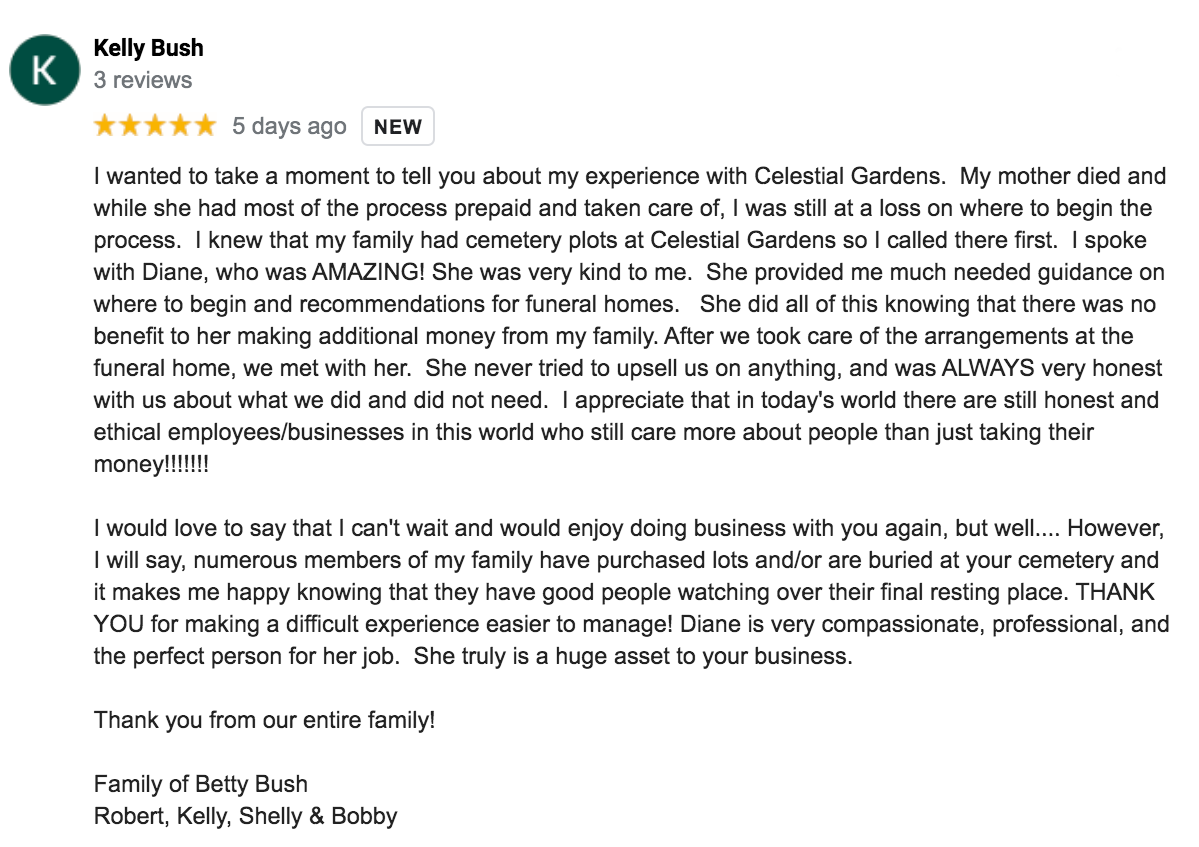Image resolution: width=1199 pixels, height=847 pixels.
Task: Click the green K profile avatar
Action: pyautogui.click(x=44, y=70)
